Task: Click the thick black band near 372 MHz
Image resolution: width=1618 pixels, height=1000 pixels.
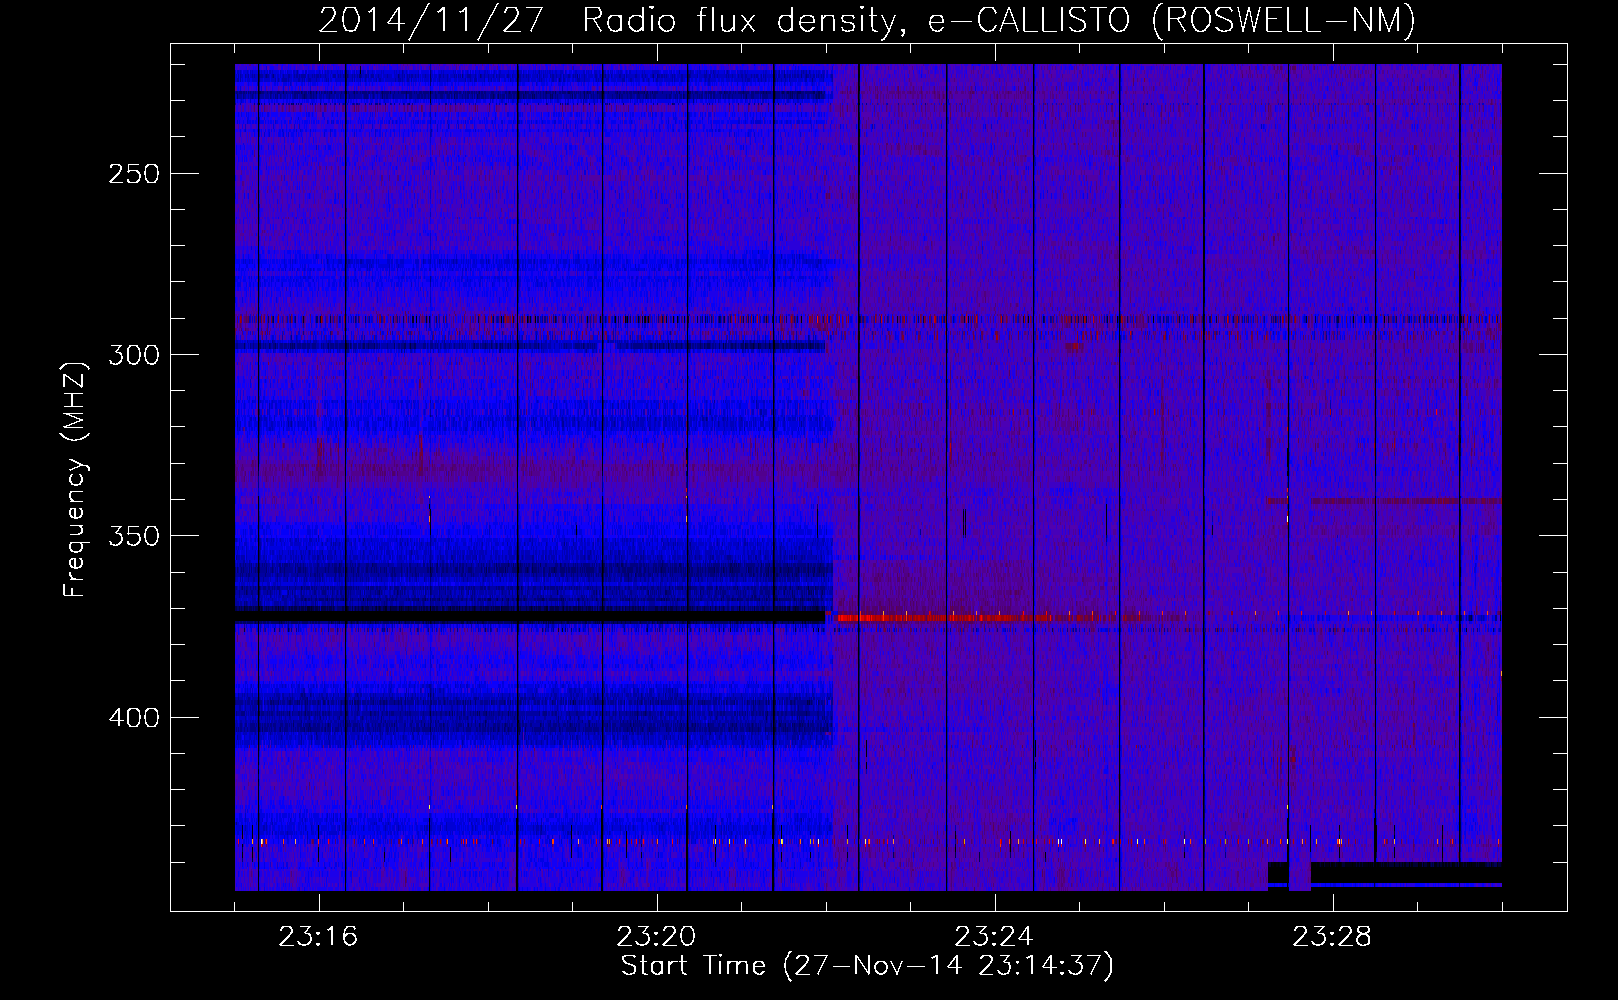Action: tap(530, 616)
